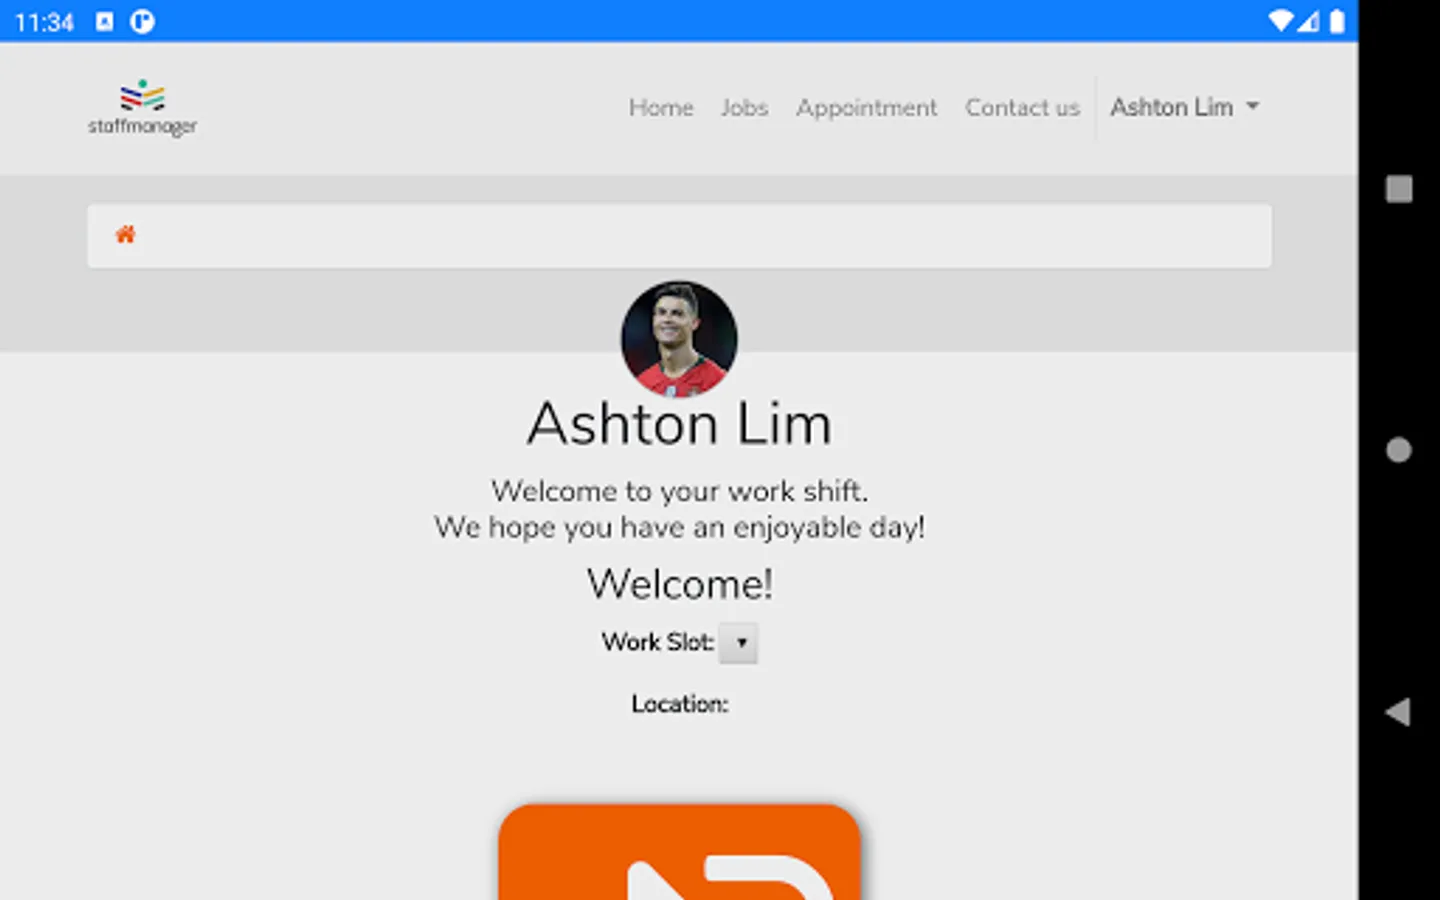The image size is (1440, 900).
Task: Open the Appointment page
Action: pos(866,108)
